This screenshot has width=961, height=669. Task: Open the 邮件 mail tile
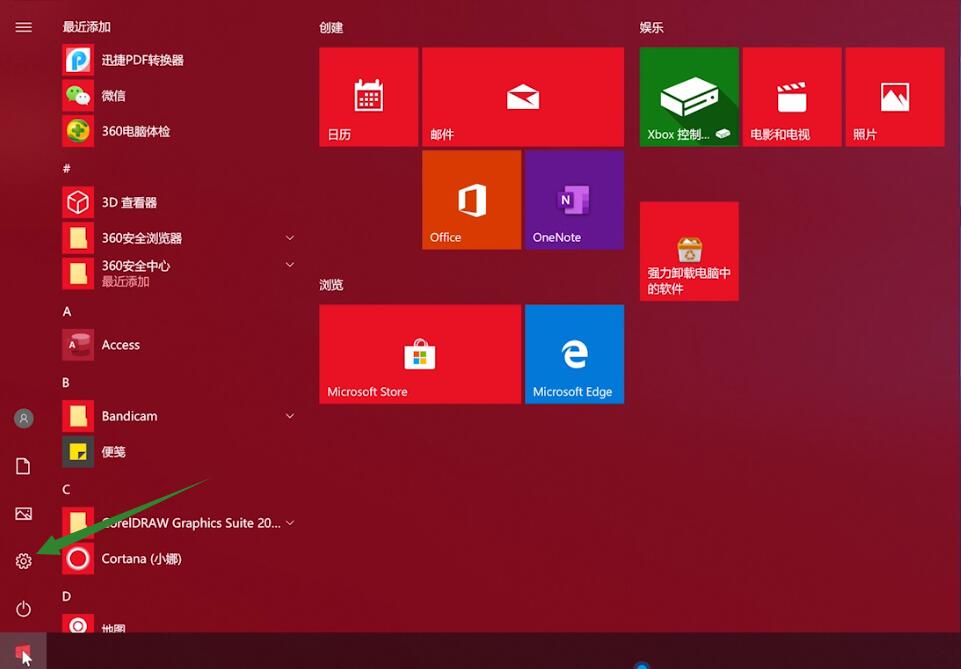[523, 97]
